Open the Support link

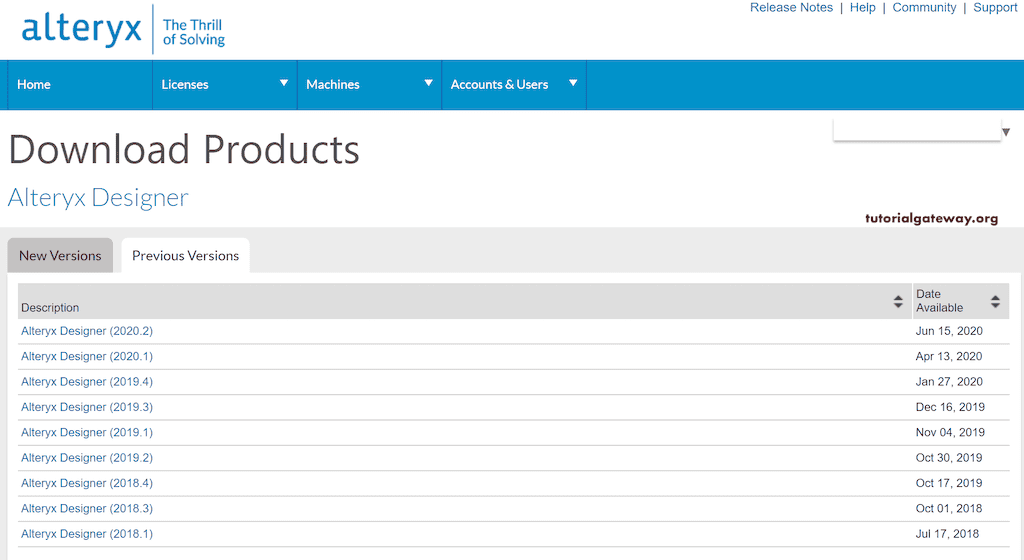(995, 8)
